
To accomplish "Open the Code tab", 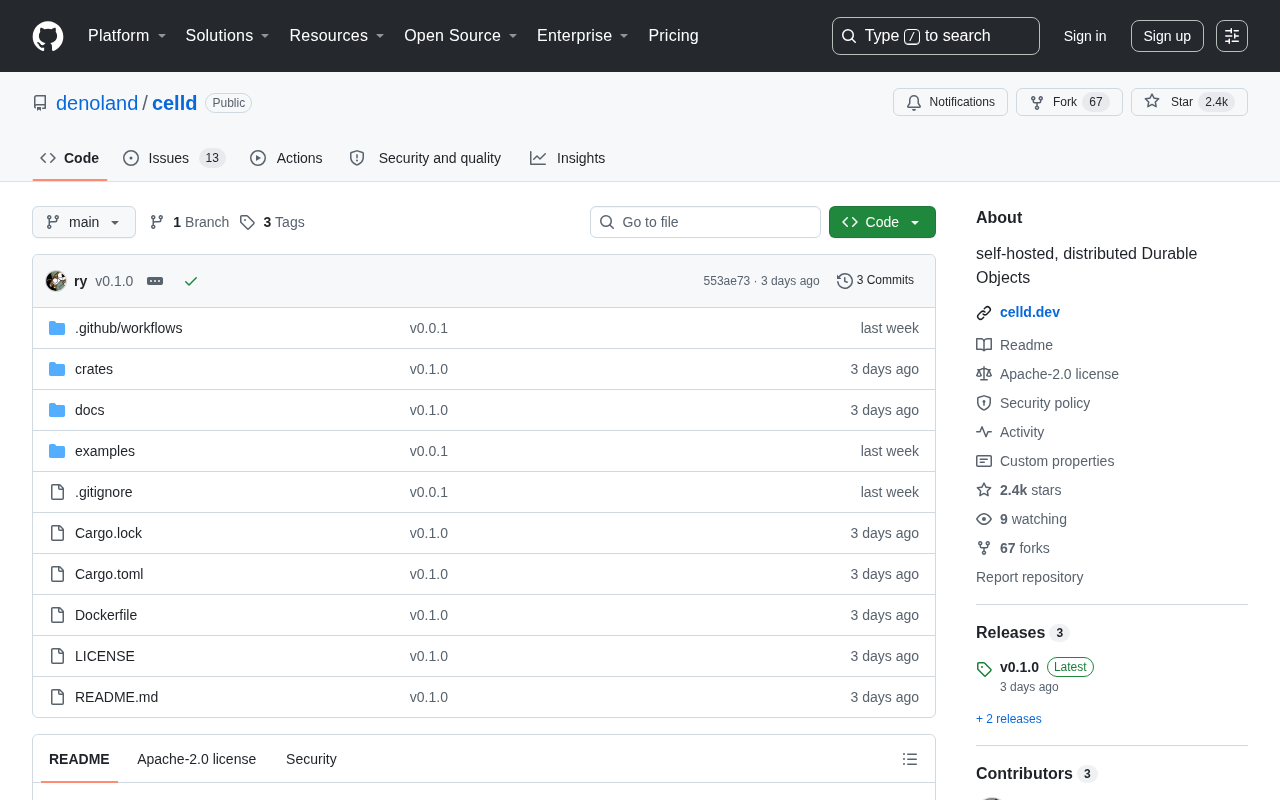I will click(70, 158).
